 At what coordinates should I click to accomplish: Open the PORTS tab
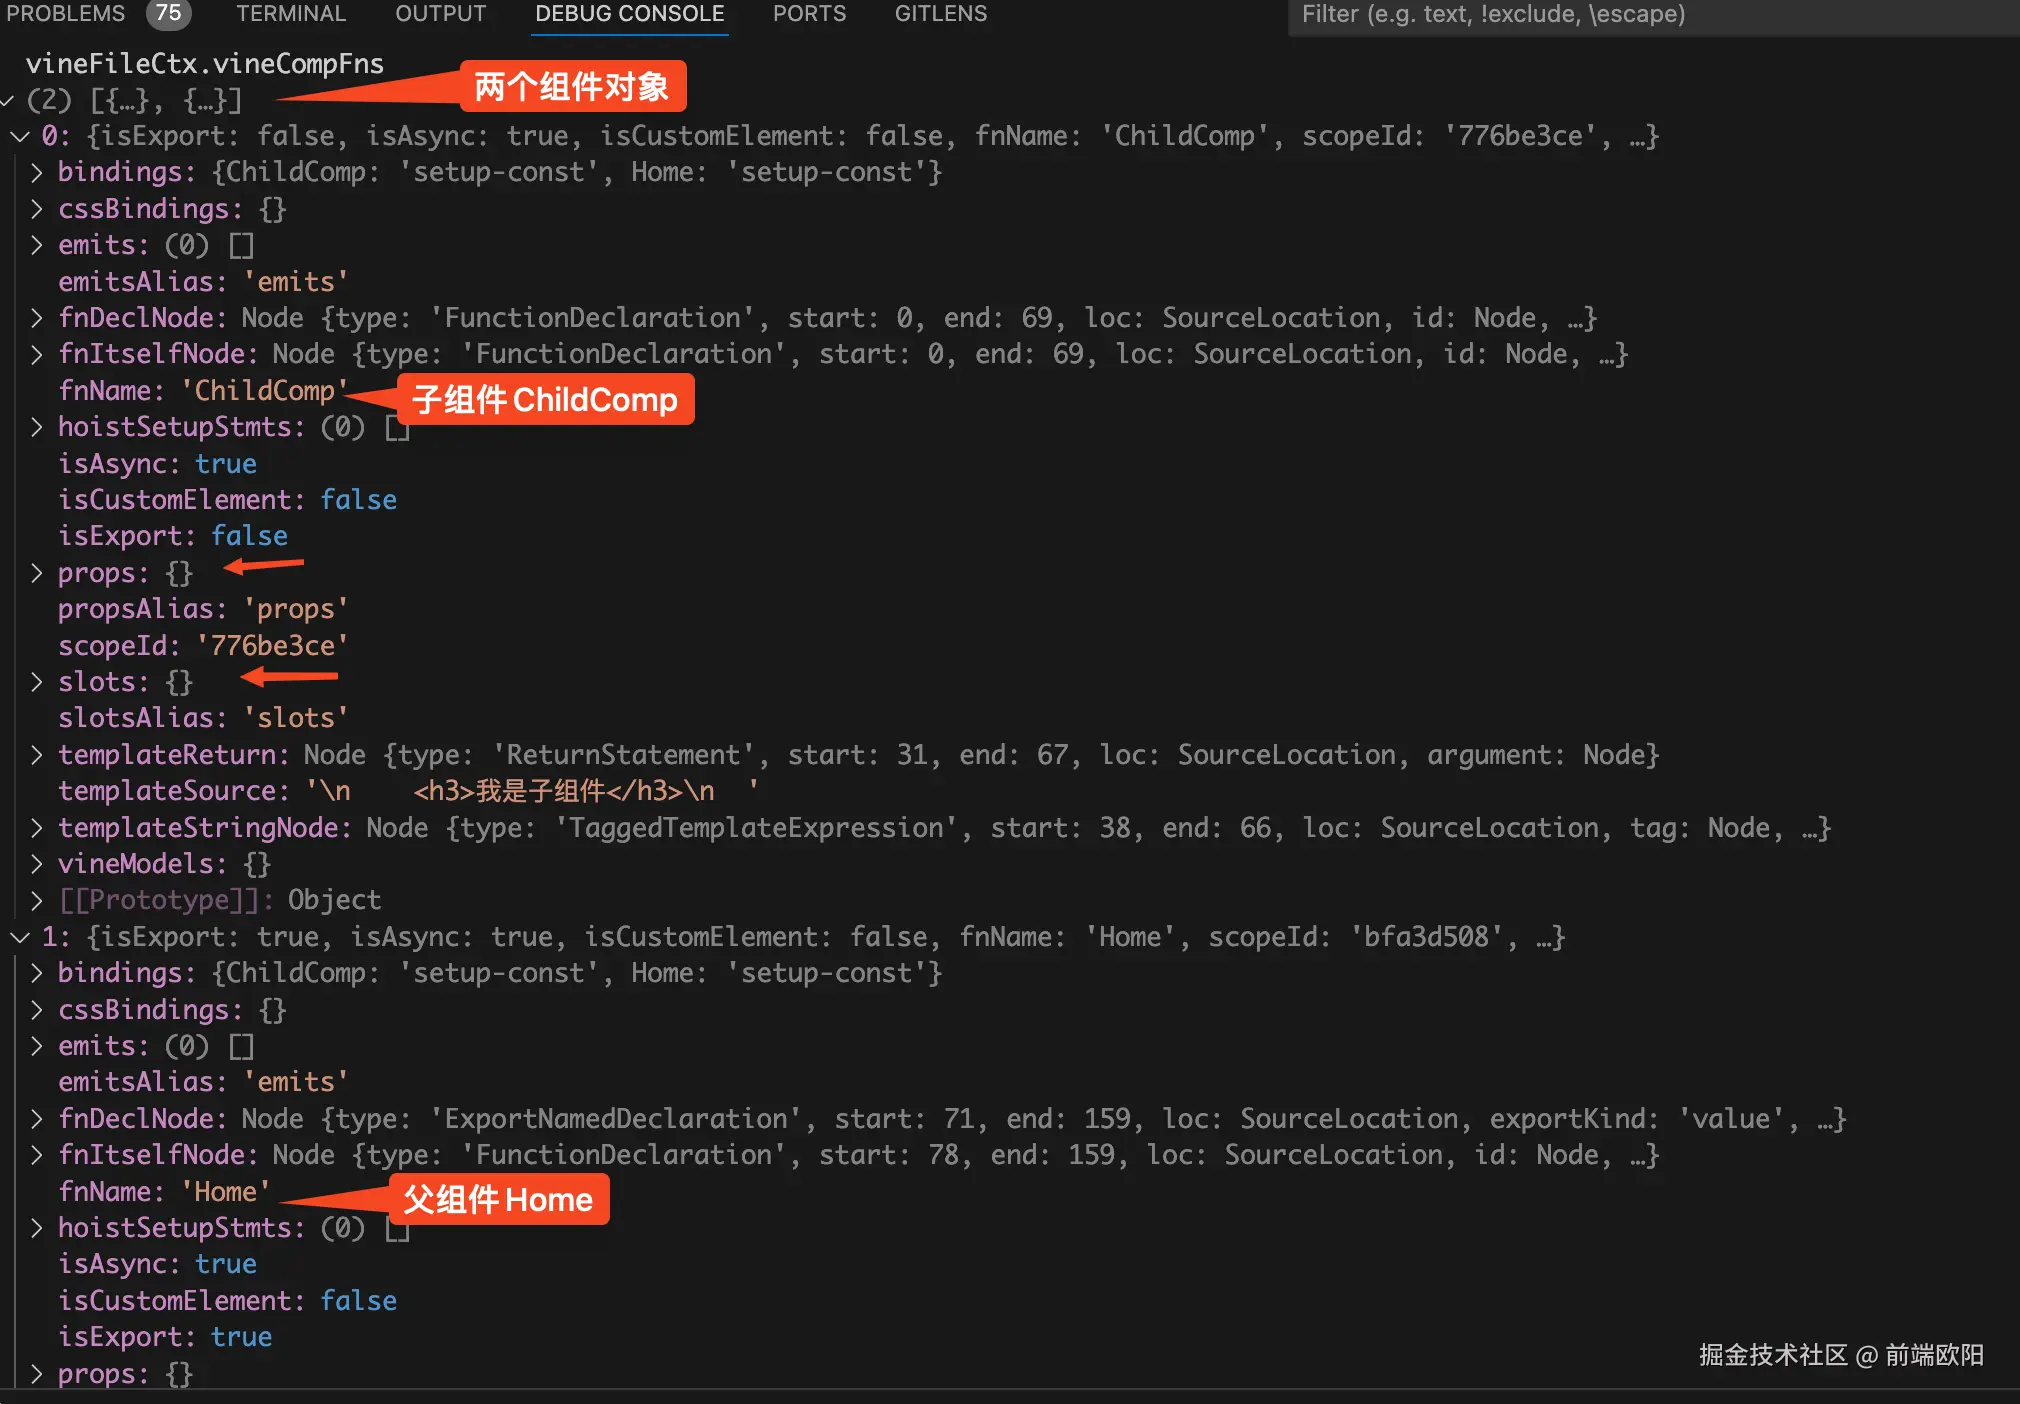click(x=809, y=14)
